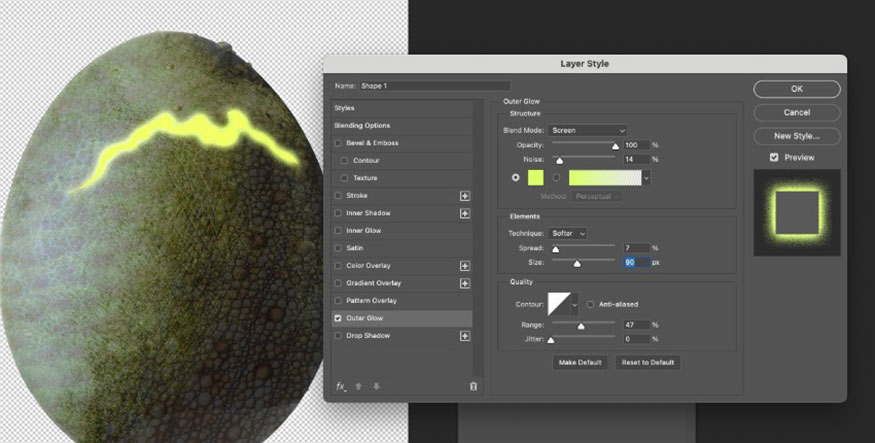
Task: Open the Contour picker dropdown arrow
Action: coord(575,305)
